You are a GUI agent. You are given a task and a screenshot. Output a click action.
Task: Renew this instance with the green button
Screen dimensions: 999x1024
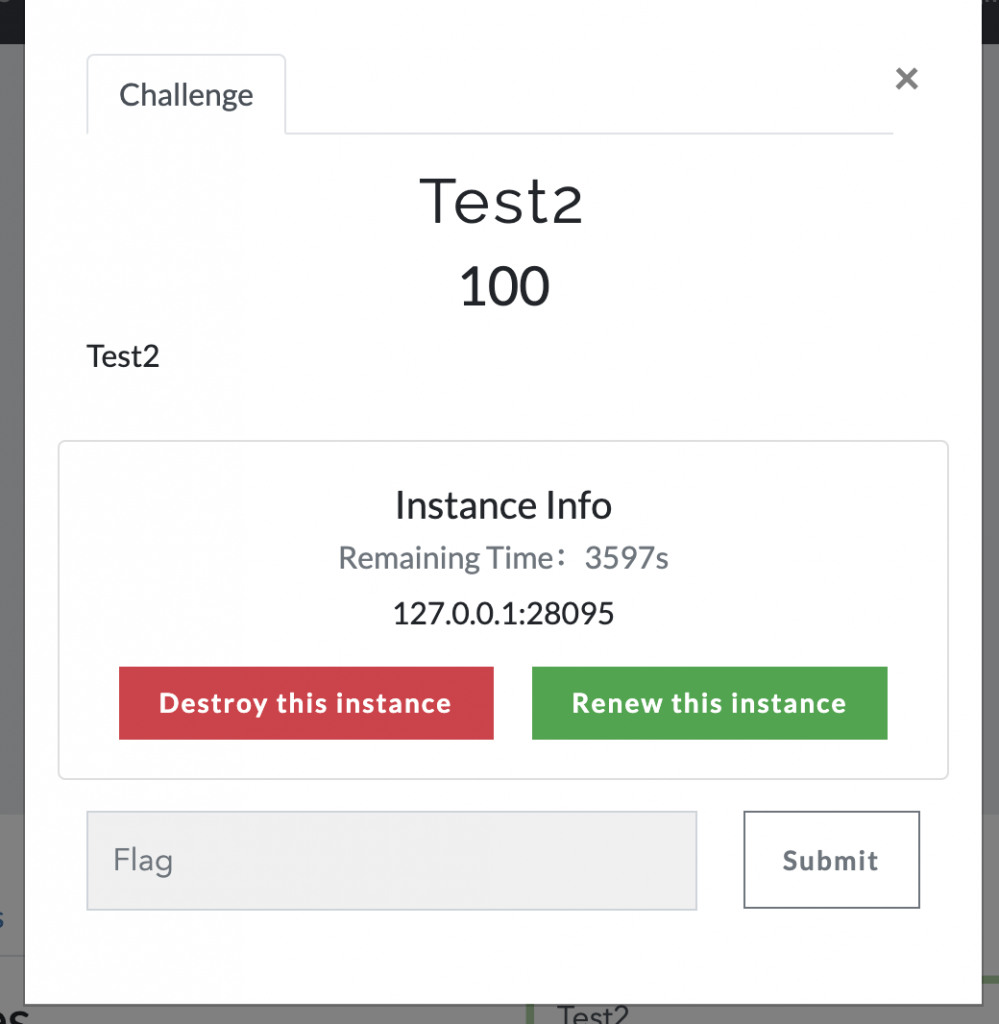709,703
